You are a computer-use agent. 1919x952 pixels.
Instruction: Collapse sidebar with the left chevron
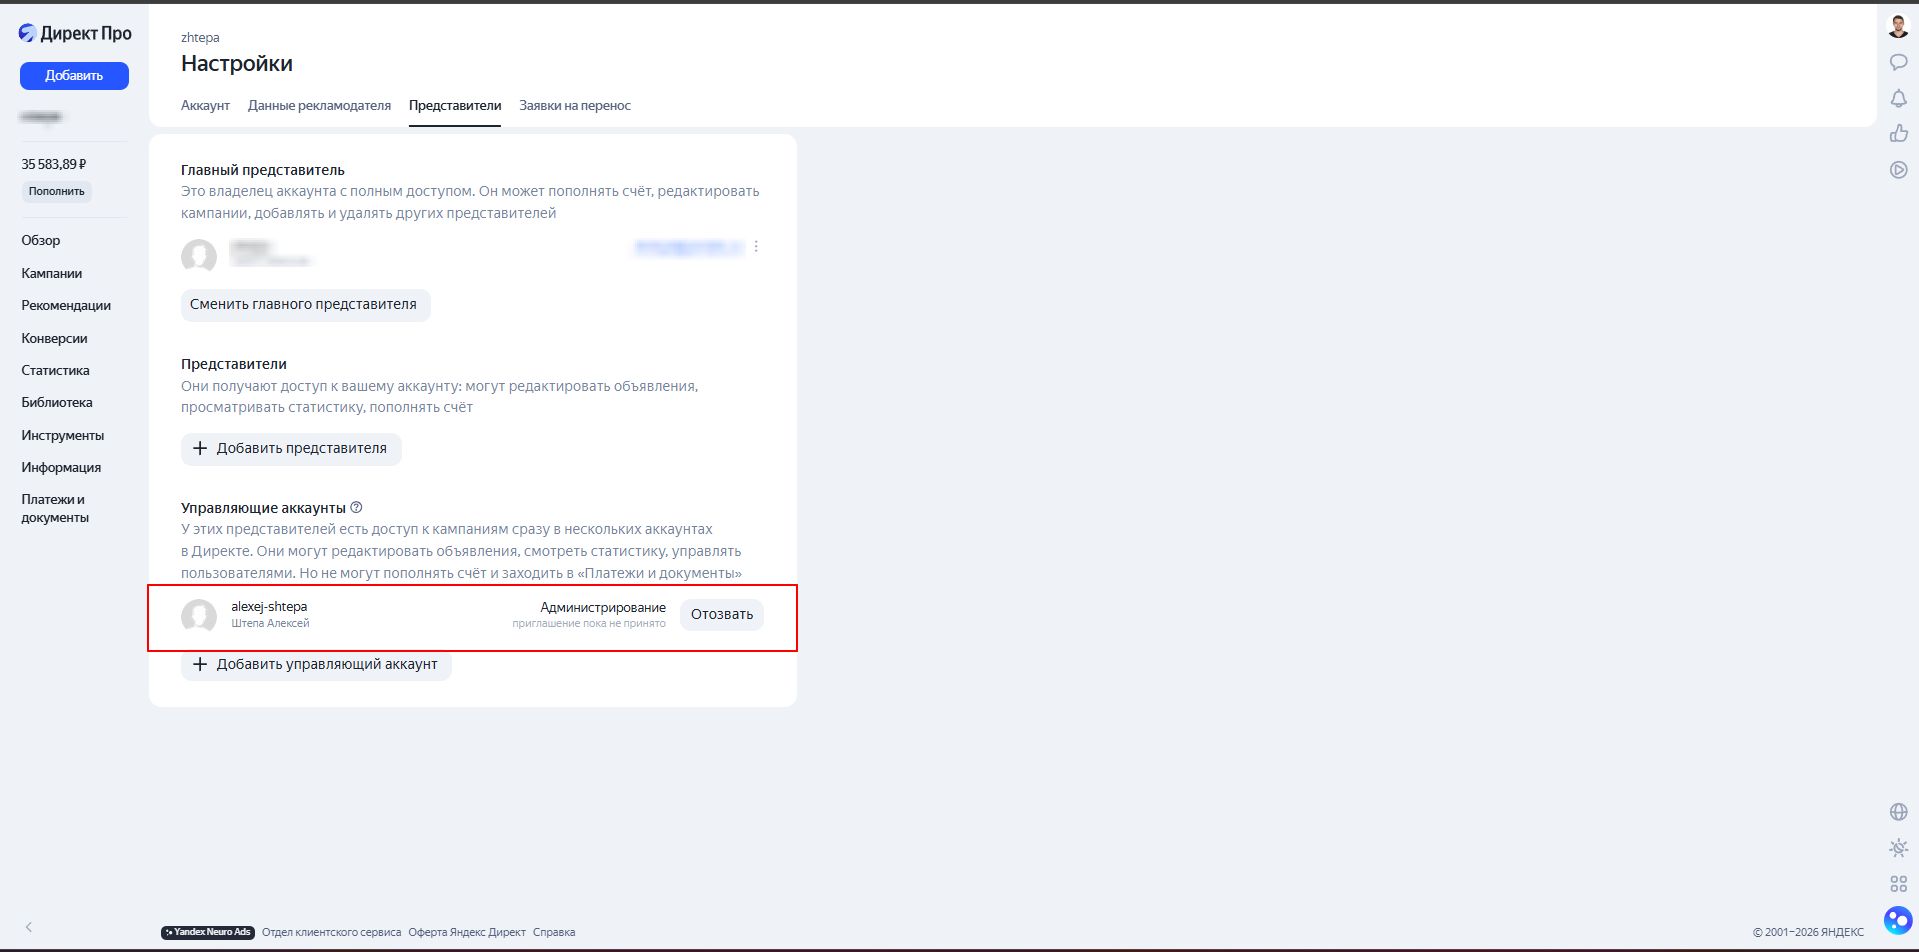coord(28,927)
